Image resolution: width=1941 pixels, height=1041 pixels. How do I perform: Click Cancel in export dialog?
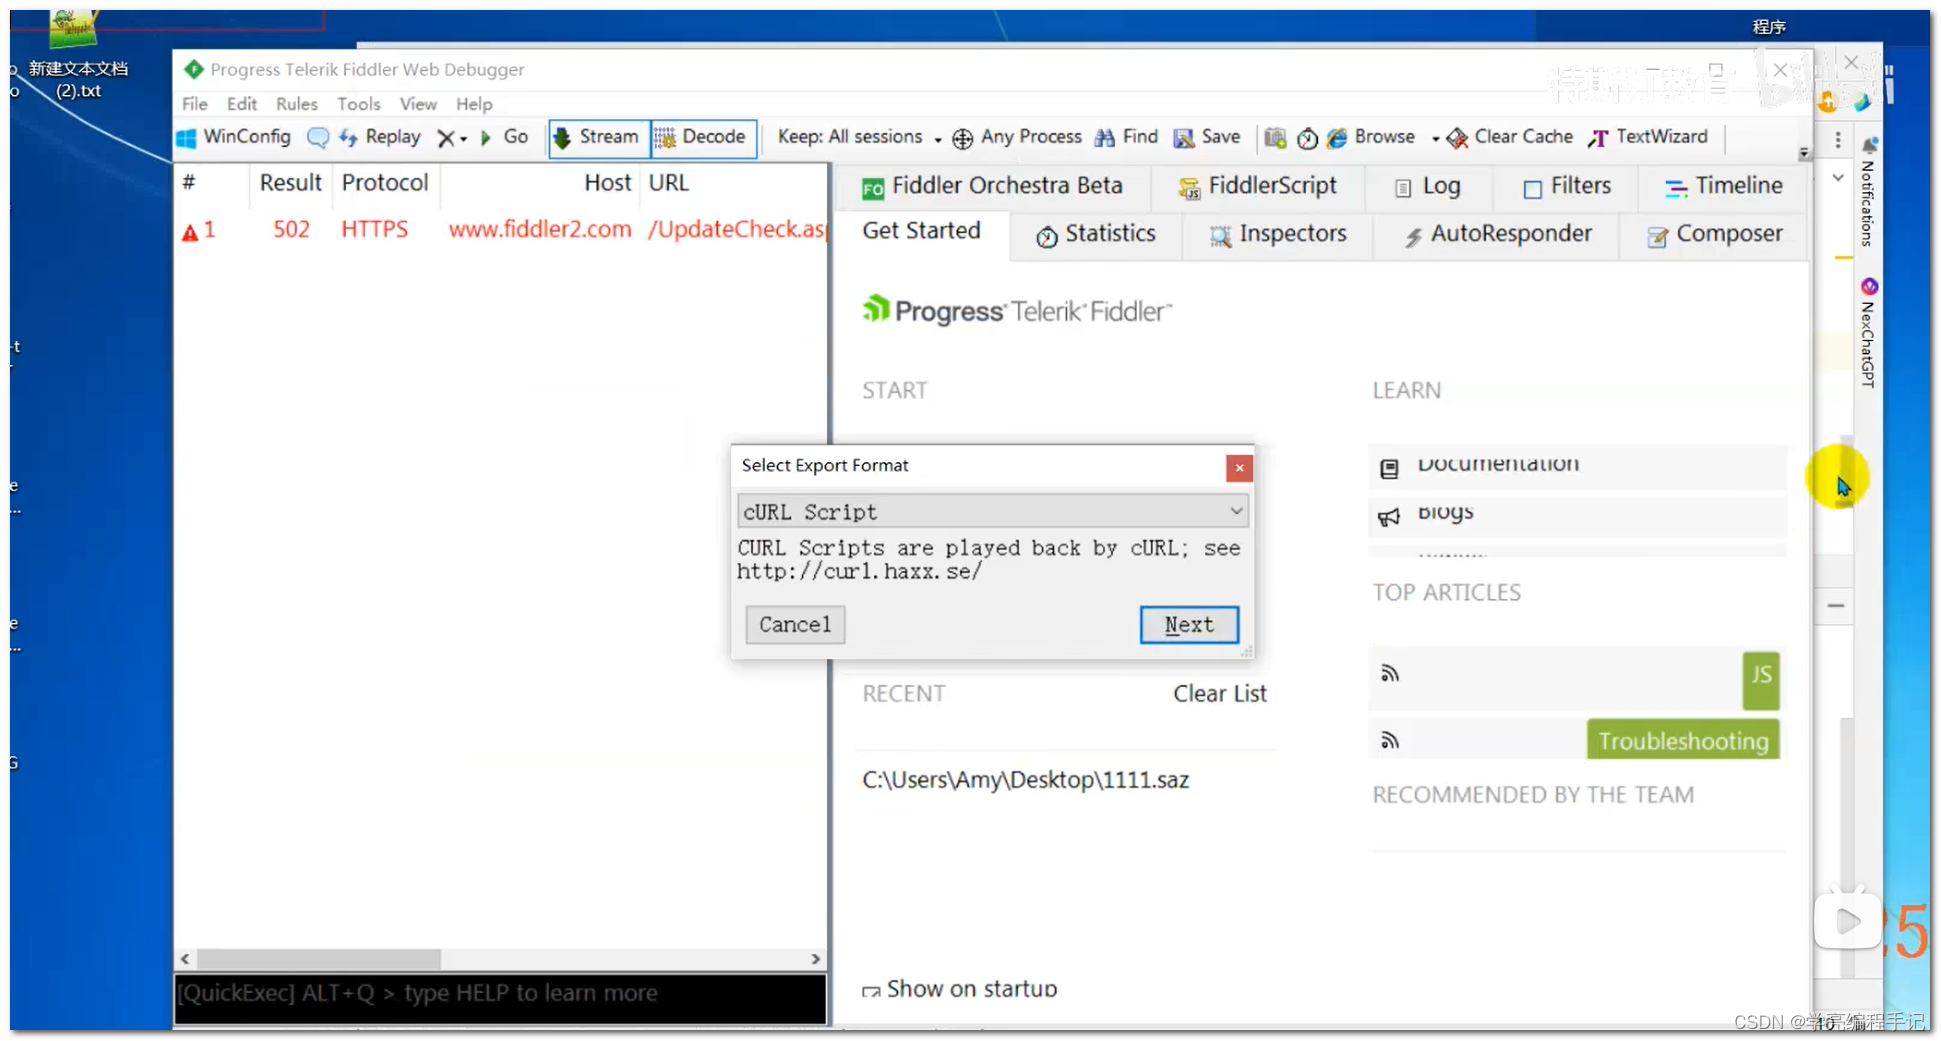795,625
